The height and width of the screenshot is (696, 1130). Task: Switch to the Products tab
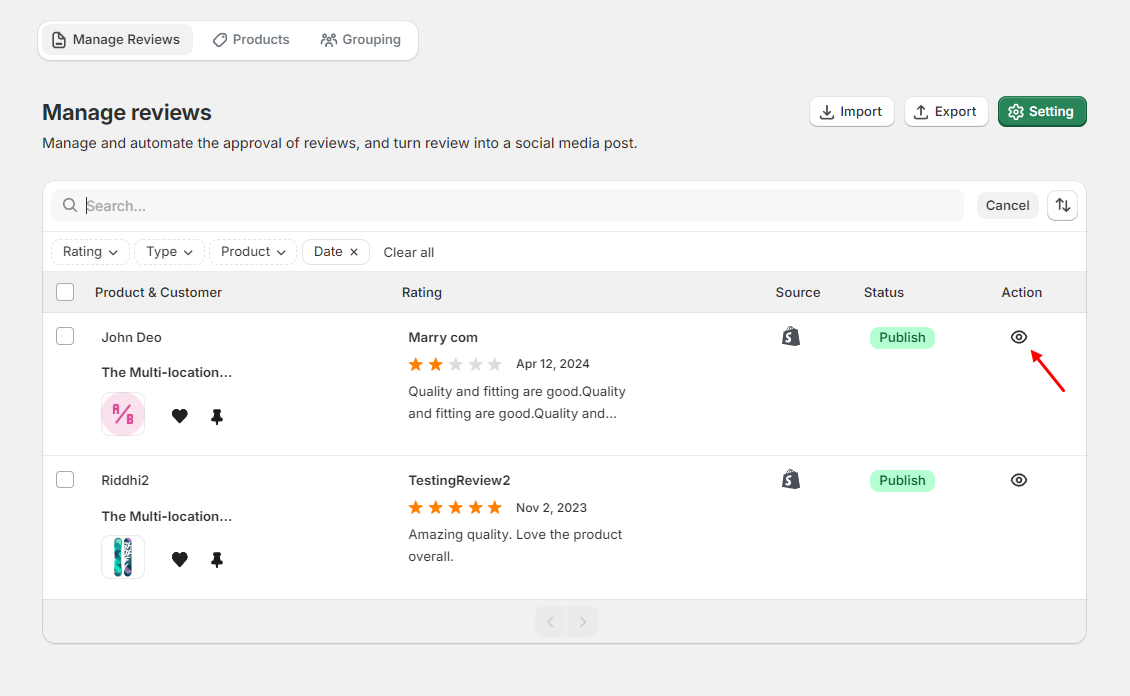[251, 40]
